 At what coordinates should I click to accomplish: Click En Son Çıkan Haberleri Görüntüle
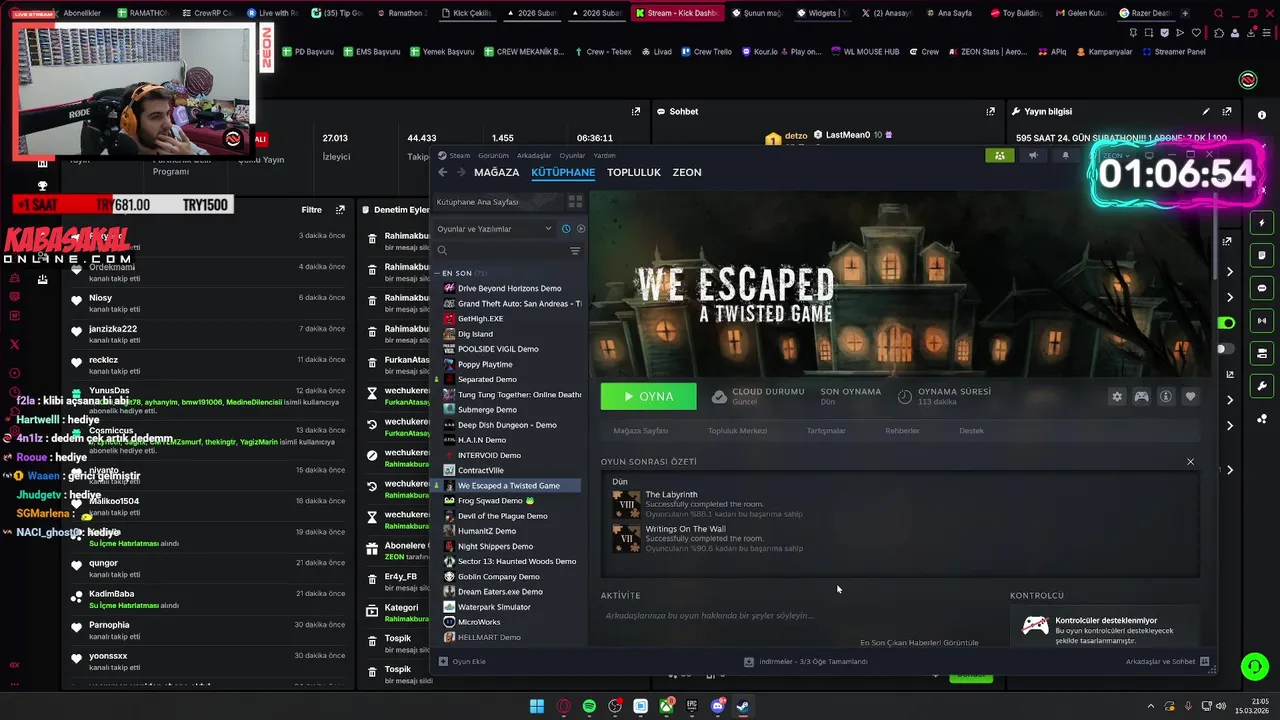919,643
